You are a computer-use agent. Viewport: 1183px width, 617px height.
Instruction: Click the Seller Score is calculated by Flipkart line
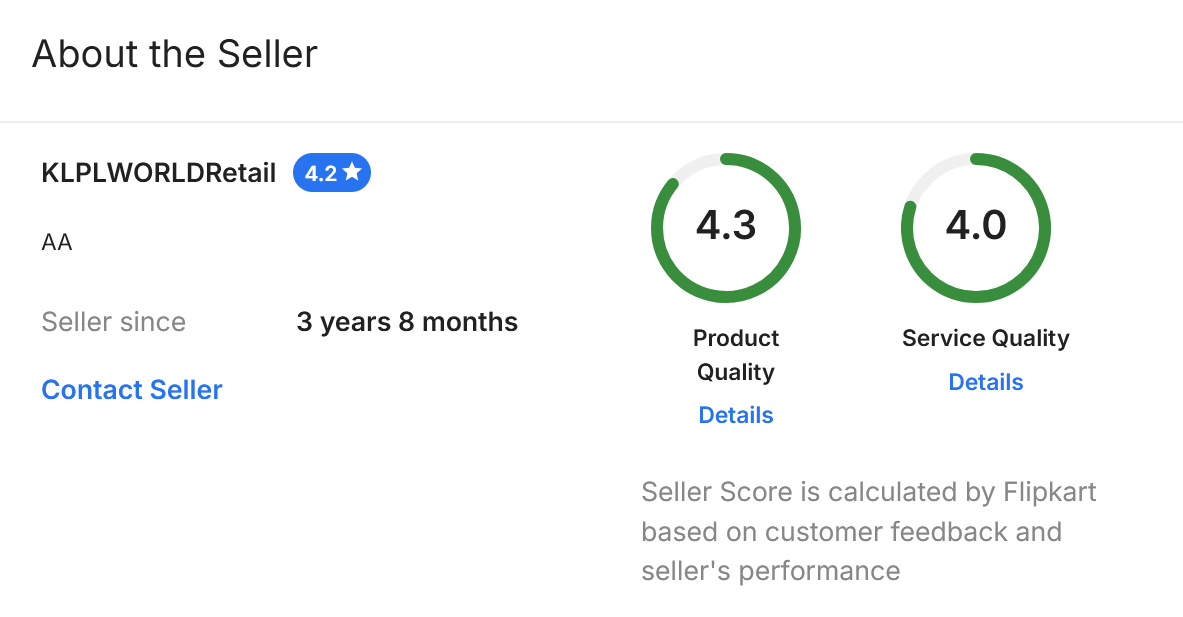[x=868, y=492]
